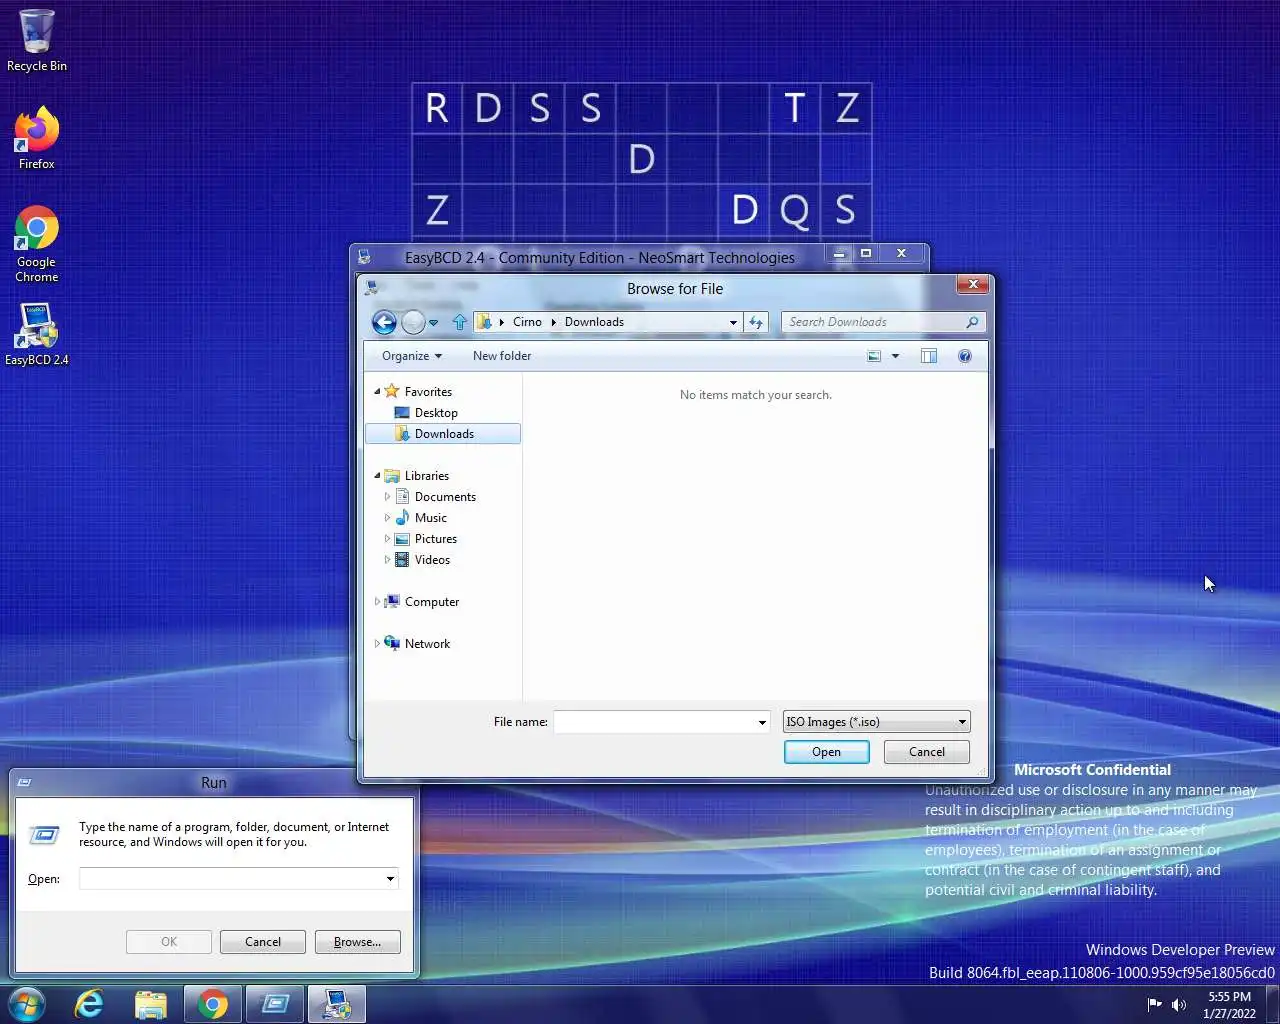This screenshot has height=1024, width=1280.
Task: Expand the Computer node
Action: (377, 602)
